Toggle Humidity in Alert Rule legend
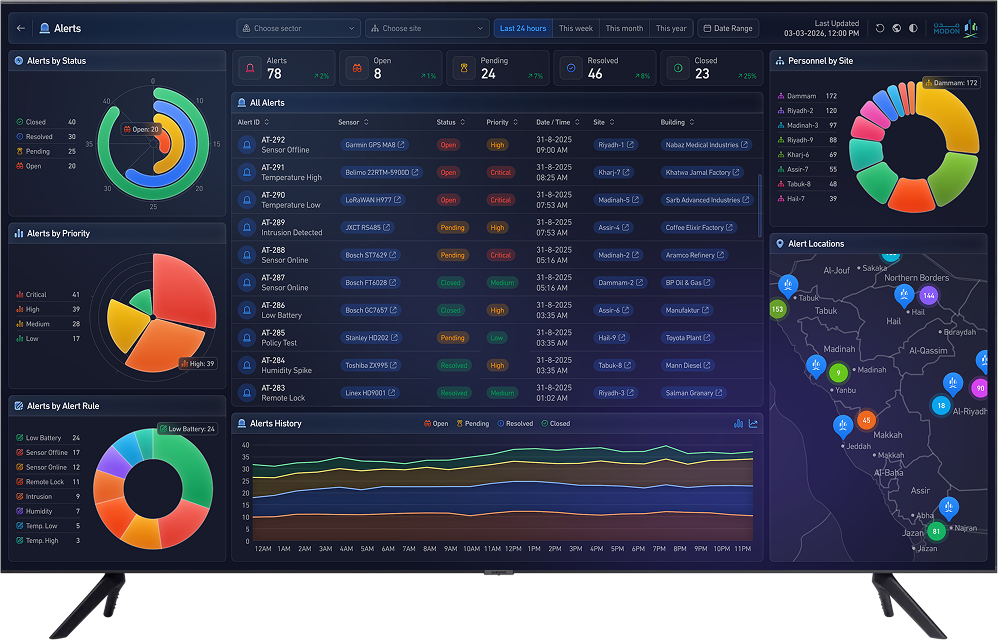Screen dimensions: 998x640 pyautogui.click(x=48, y=511)
